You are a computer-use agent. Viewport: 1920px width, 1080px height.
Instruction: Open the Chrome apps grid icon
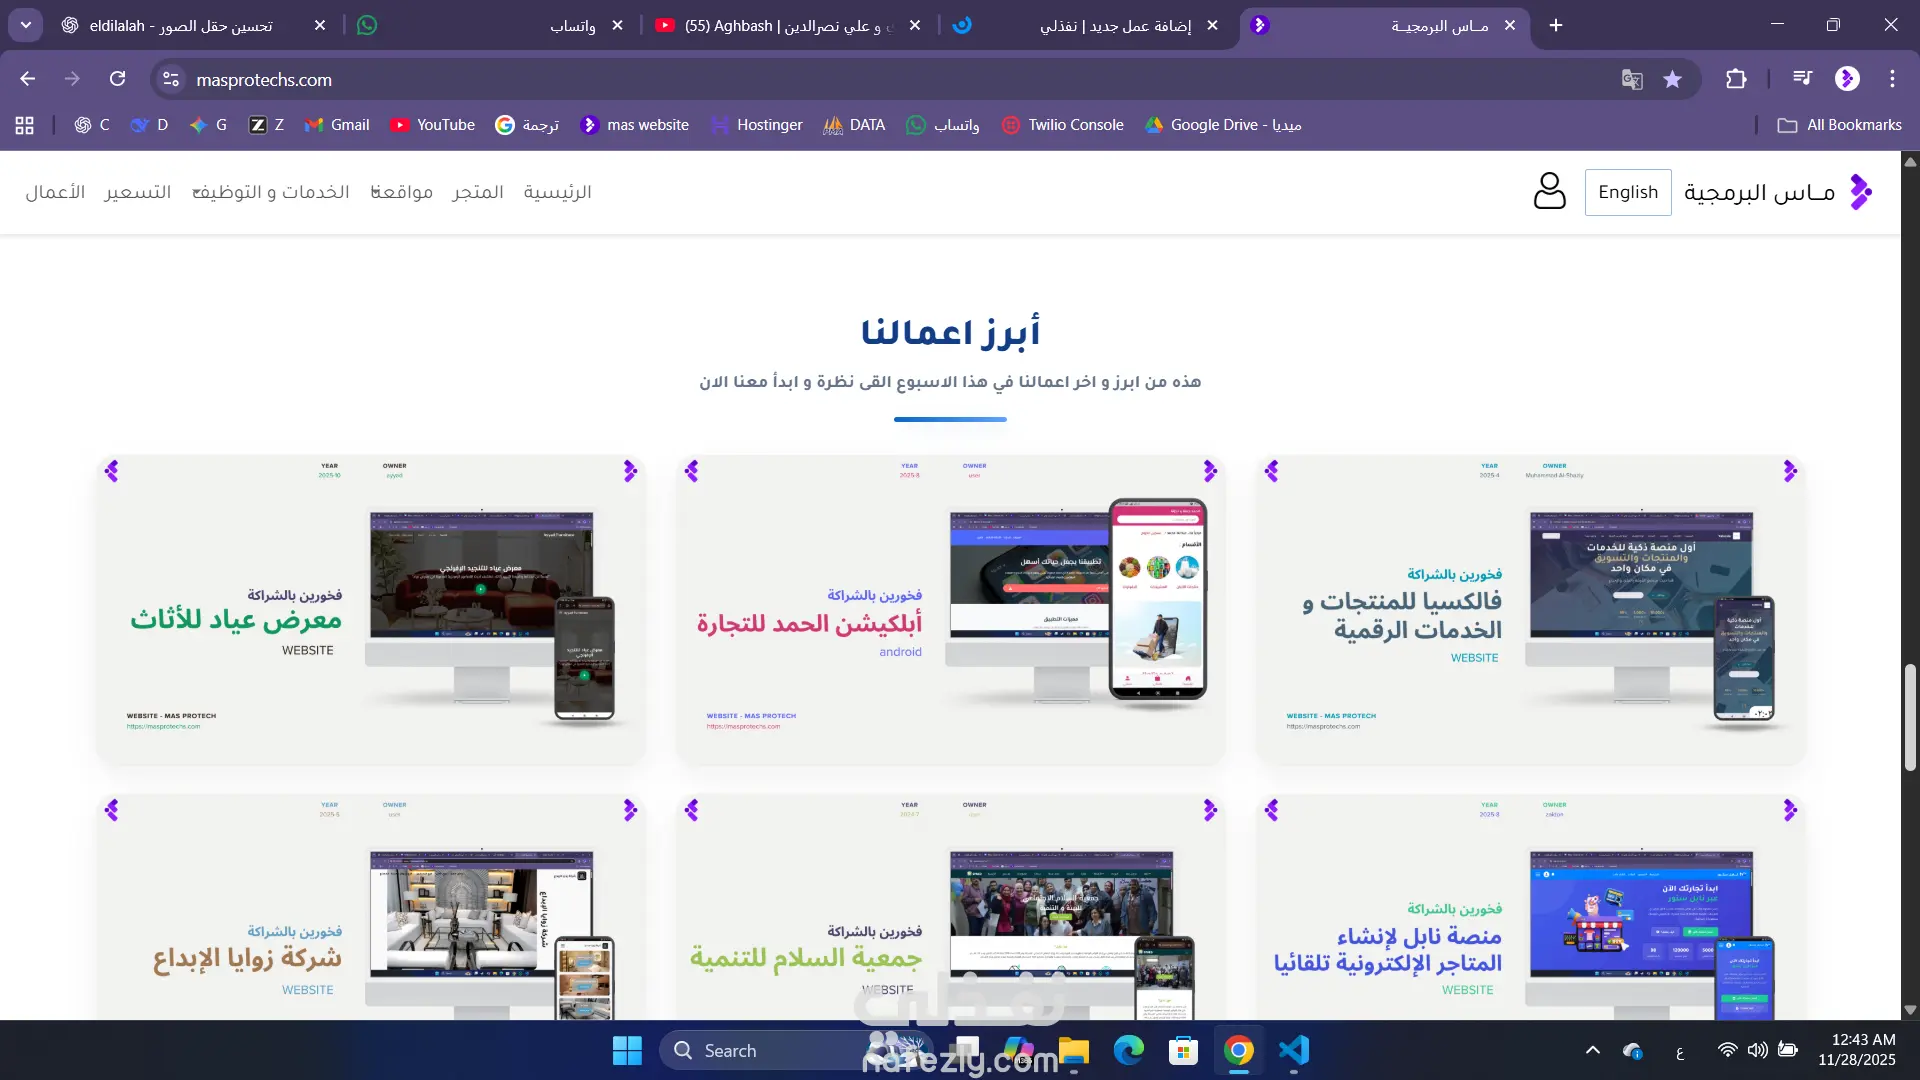[25, 125]
